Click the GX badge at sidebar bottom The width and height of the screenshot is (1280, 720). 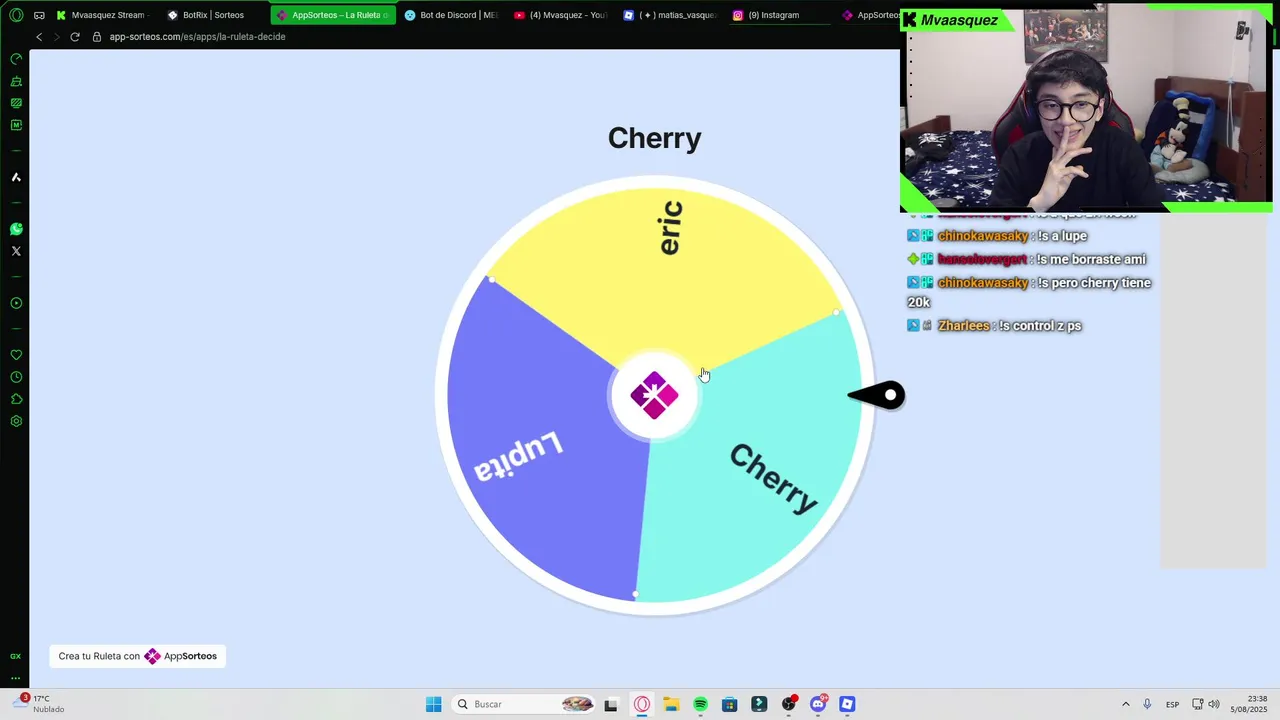tap(16, 656)
